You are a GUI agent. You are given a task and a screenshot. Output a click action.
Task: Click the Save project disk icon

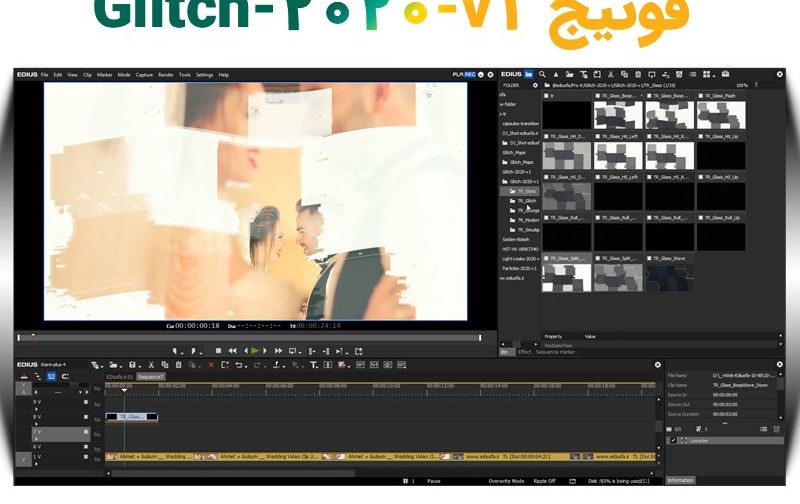(x=132, y=365)
